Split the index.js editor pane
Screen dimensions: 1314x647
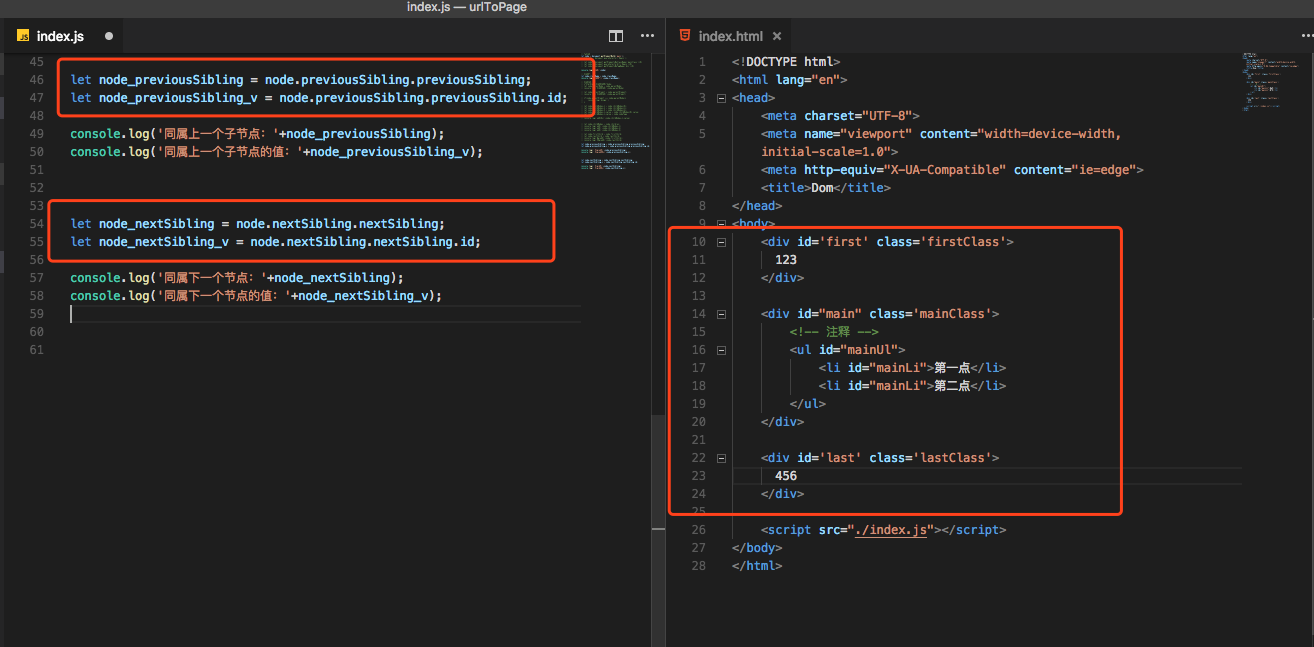(616, 36)
